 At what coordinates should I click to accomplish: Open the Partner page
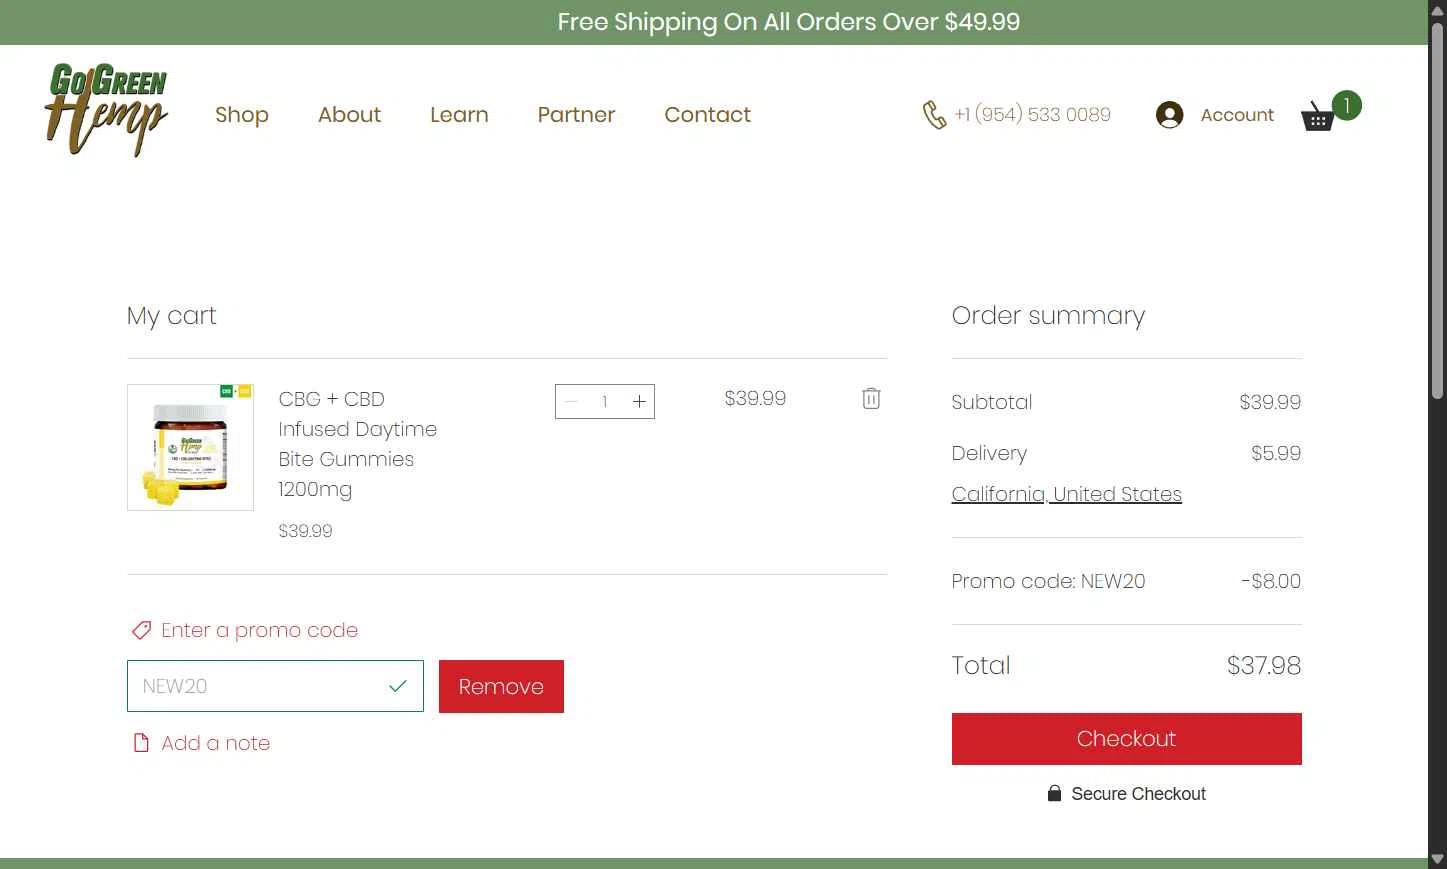click(x=576, y=115)
